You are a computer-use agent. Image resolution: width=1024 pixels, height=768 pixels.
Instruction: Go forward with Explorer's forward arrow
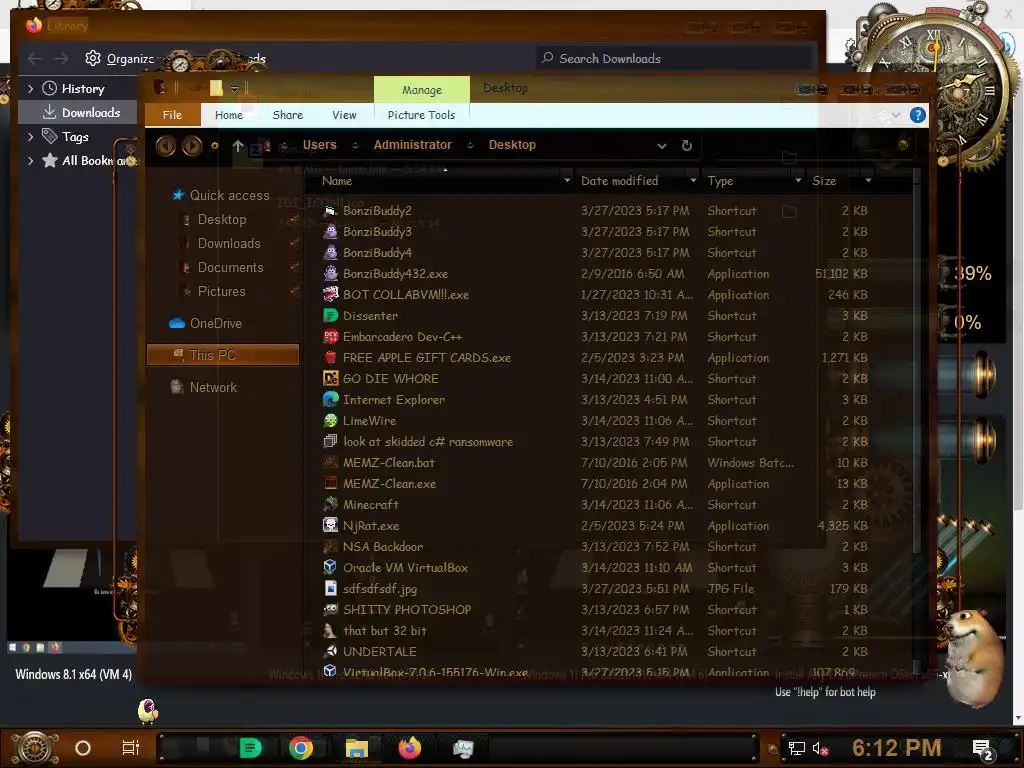click(x=191, y=146)
